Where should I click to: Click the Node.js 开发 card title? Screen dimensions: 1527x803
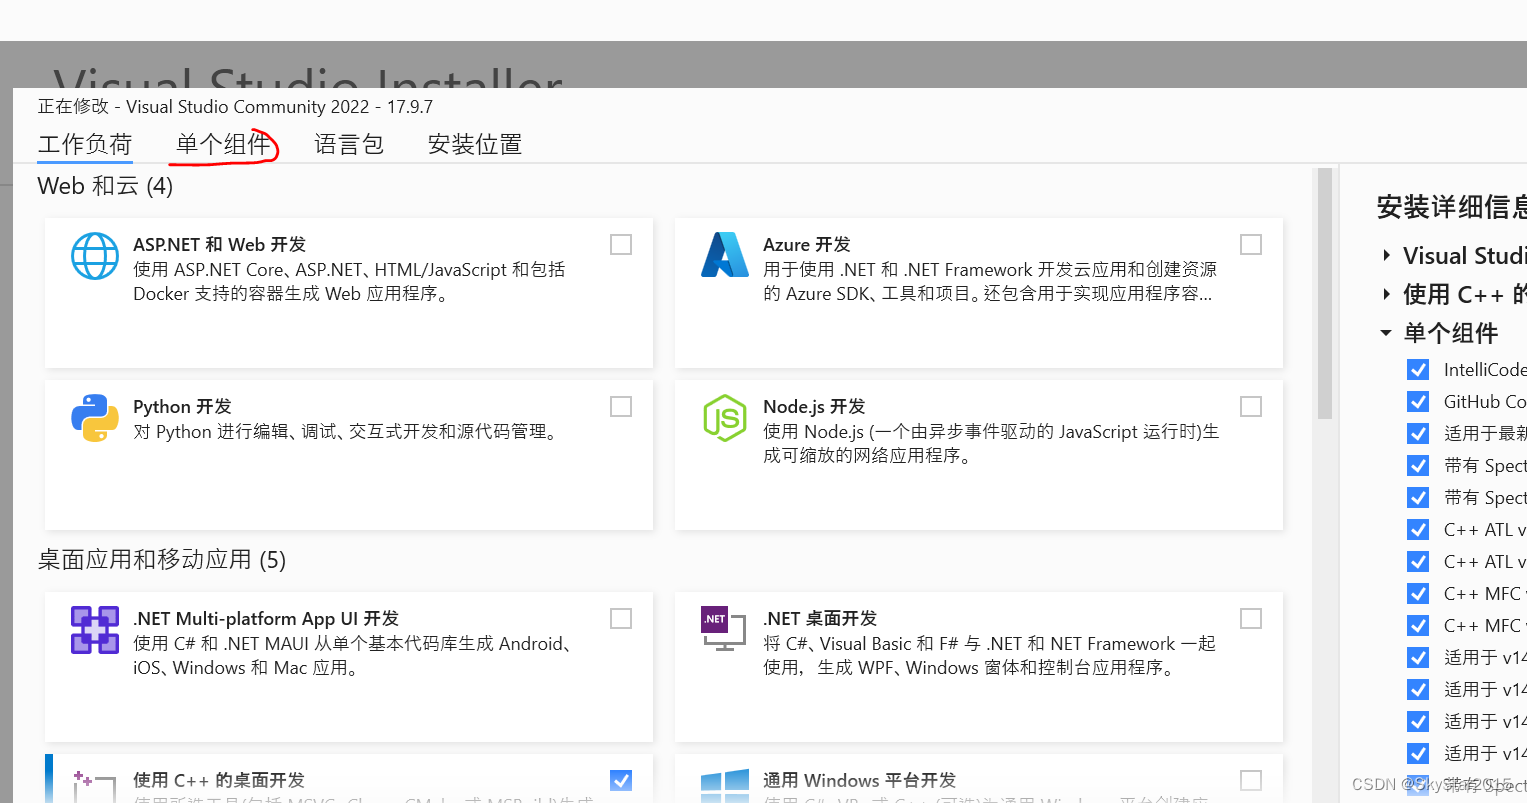[x=814, y=407]
